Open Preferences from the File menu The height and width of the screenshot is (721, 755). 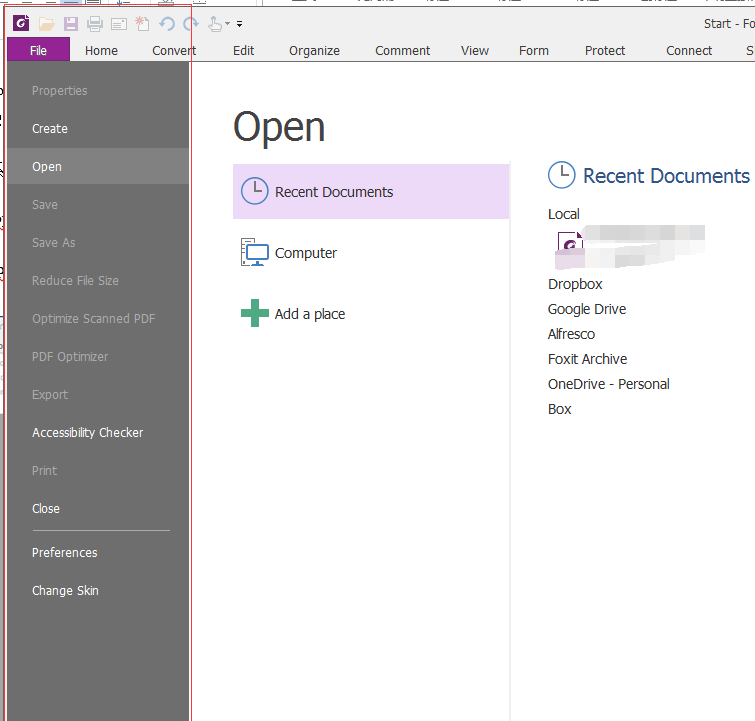click(65, 552)
